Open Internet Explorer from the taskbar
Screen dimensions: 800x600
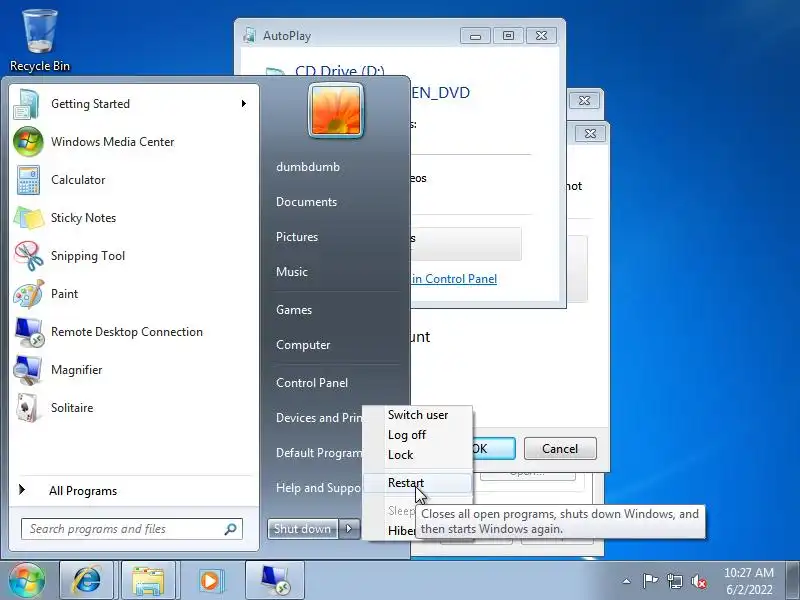click(x=87, y=581)
